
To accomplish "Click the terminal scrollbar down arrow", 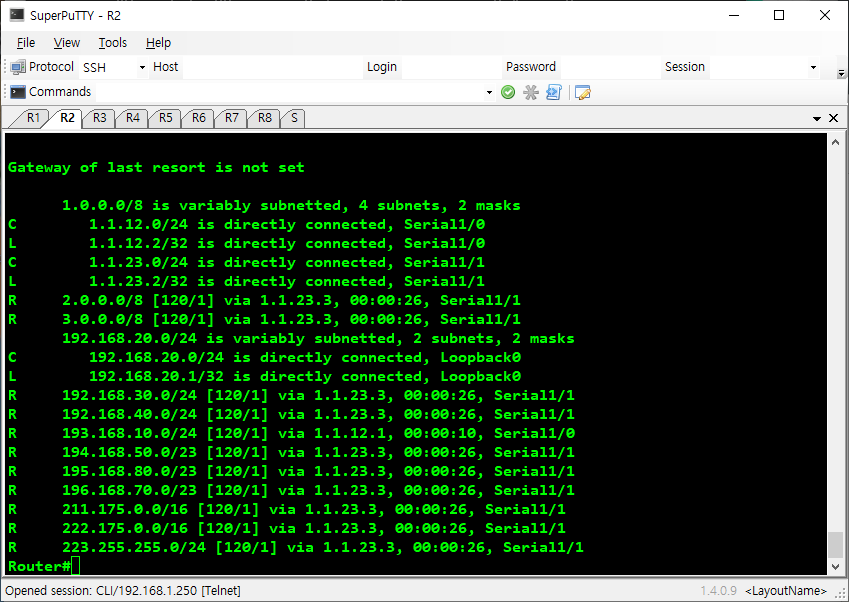I will point(835,566).
